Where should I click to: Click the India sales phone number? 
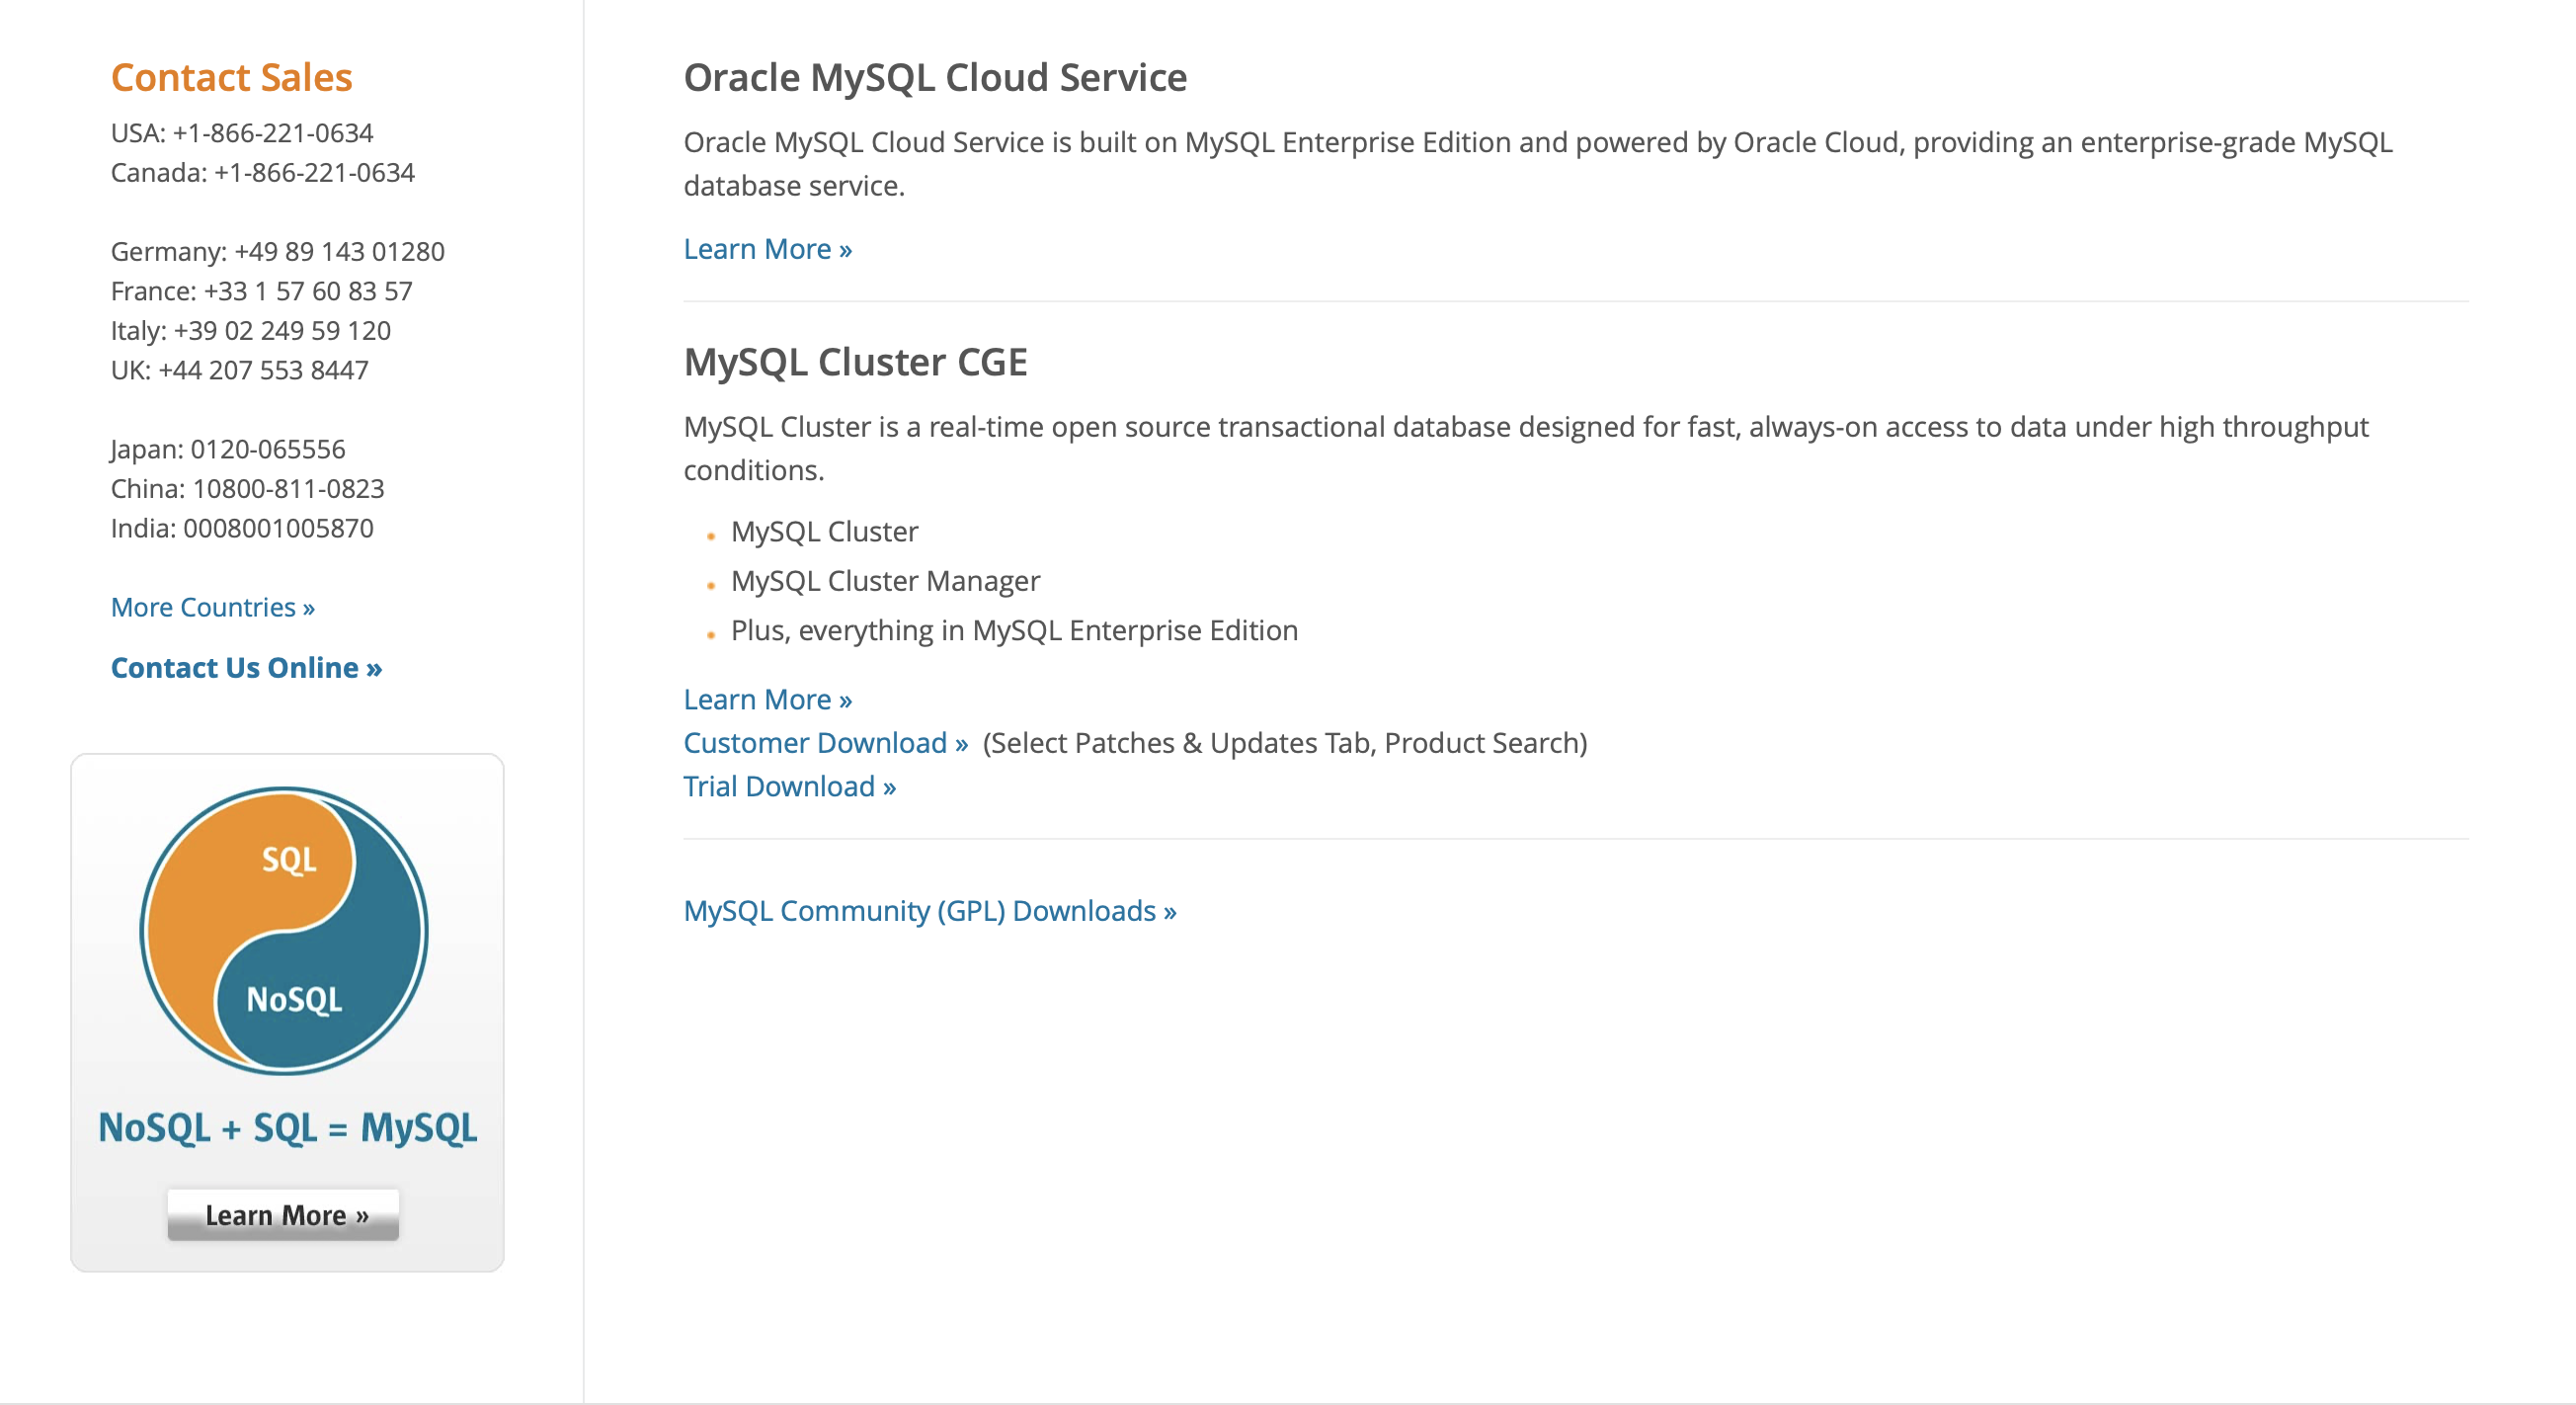pos(277,528)
